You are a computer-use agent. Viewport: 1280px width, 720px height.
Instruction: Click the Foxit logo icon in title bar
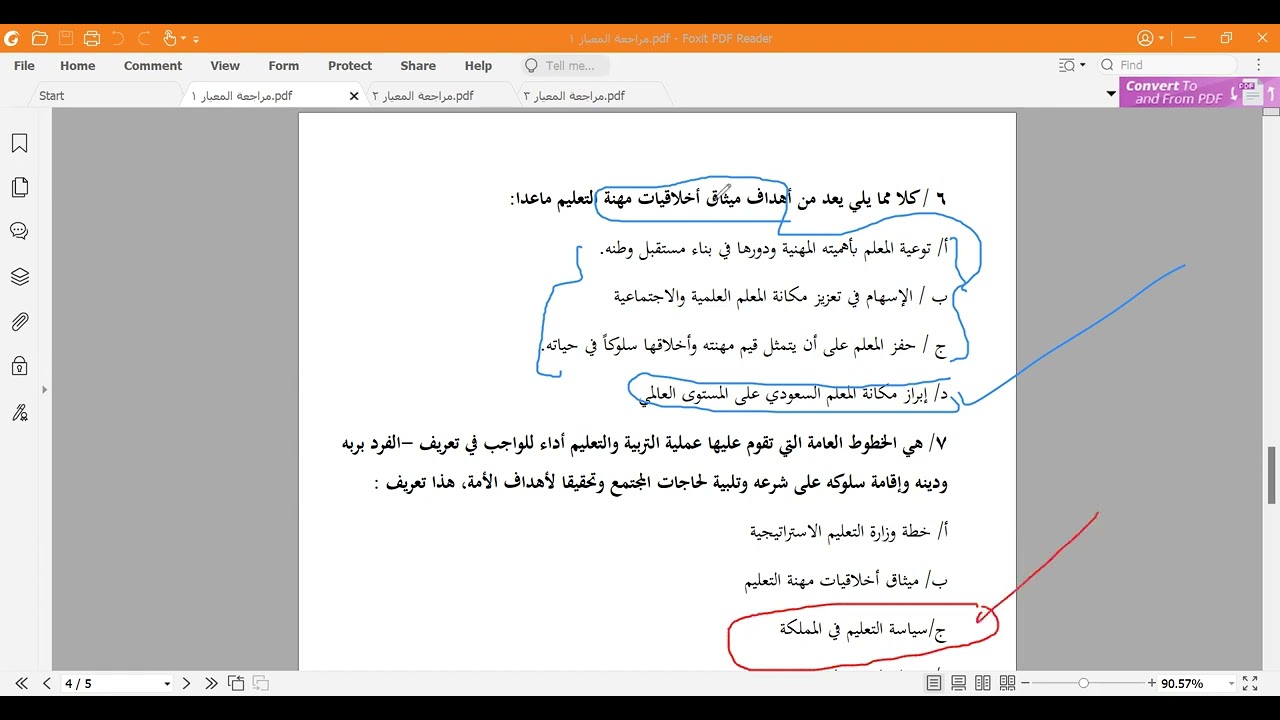point(12,38)
